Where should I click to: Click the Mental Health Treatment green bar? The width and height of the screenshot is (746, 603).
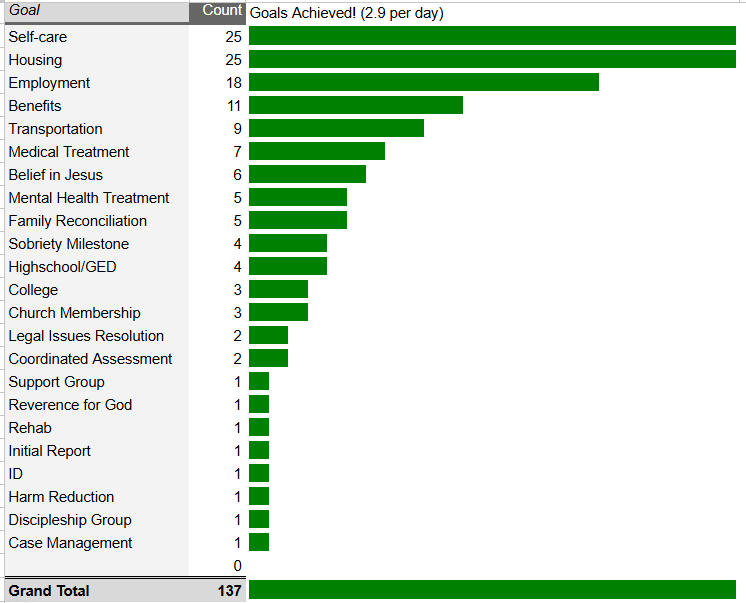point(298,197)
